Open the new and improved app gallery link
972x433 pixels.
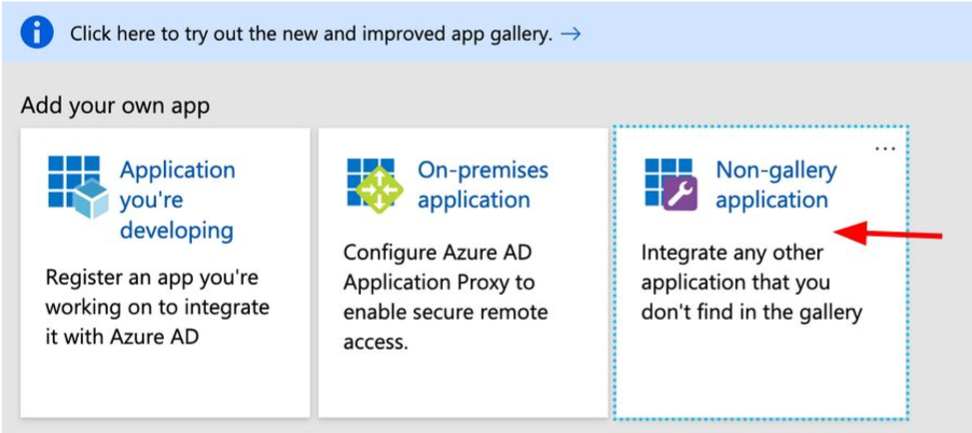point(310,34)
